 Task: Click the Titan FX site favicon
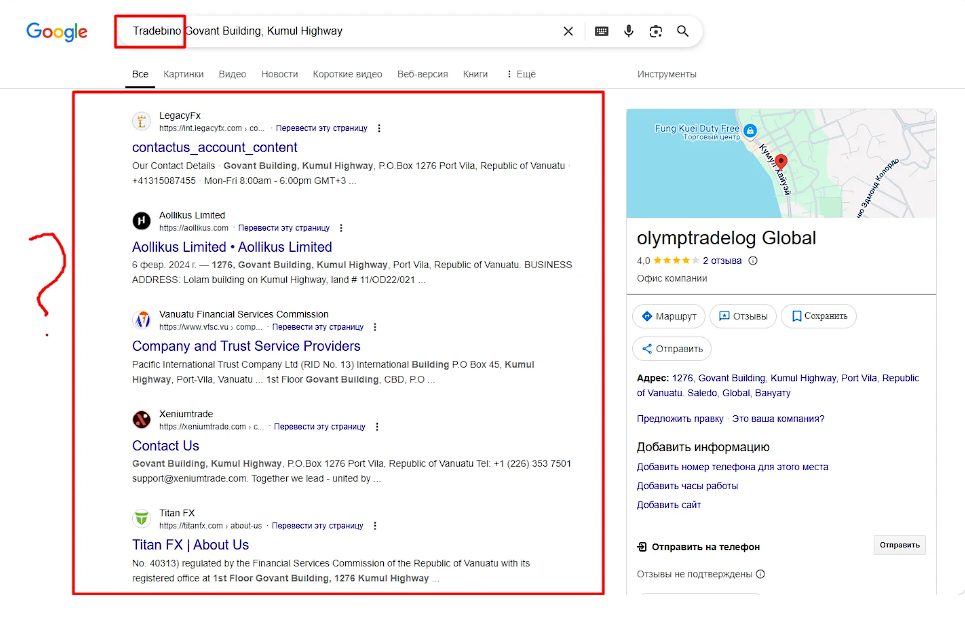coord(142,519)
